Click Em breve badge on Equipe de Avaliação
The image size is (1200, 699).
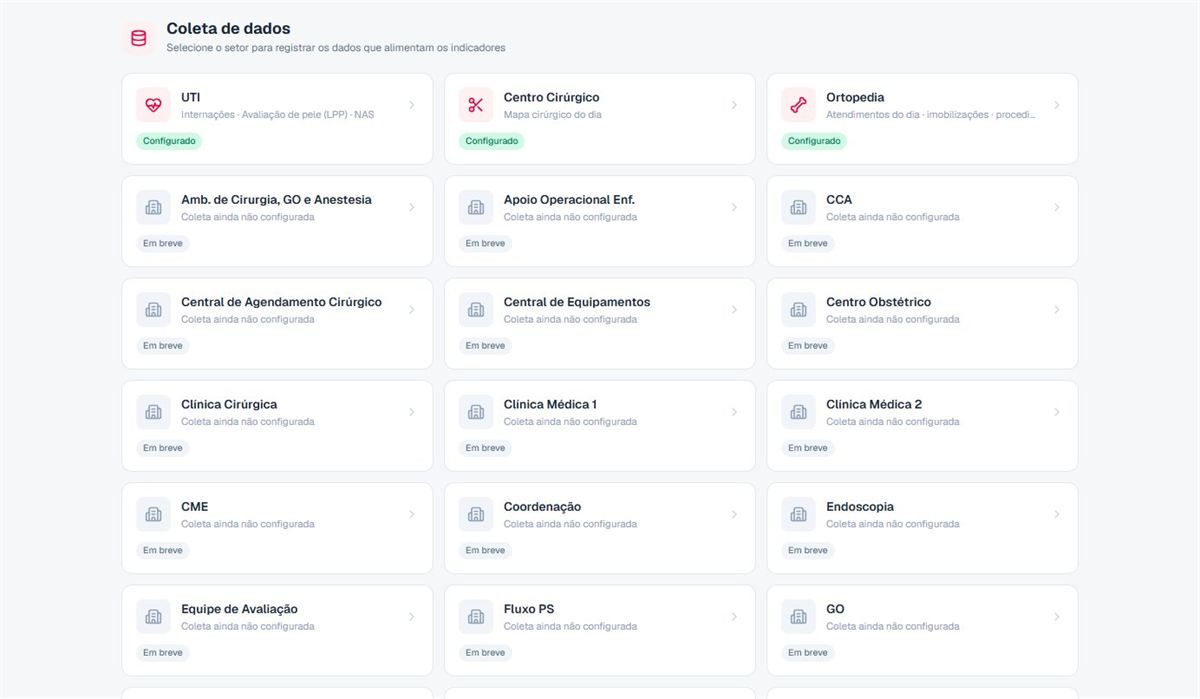(163, 653)
